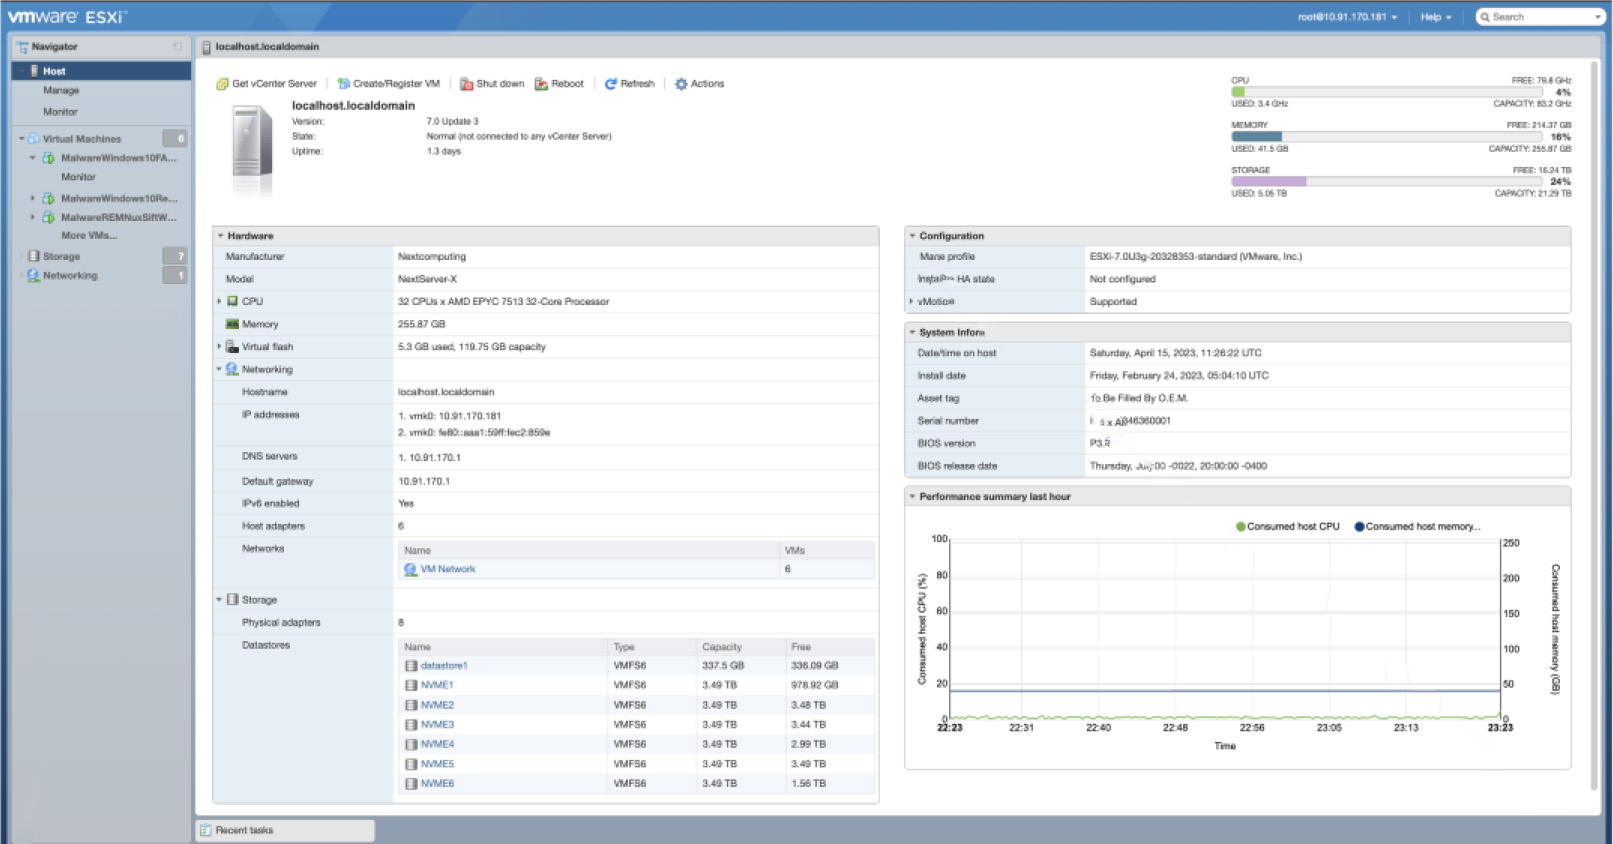Open the NVME4 datastore link
Screen dimensions: 1613x844
click(x=437, y=744)
